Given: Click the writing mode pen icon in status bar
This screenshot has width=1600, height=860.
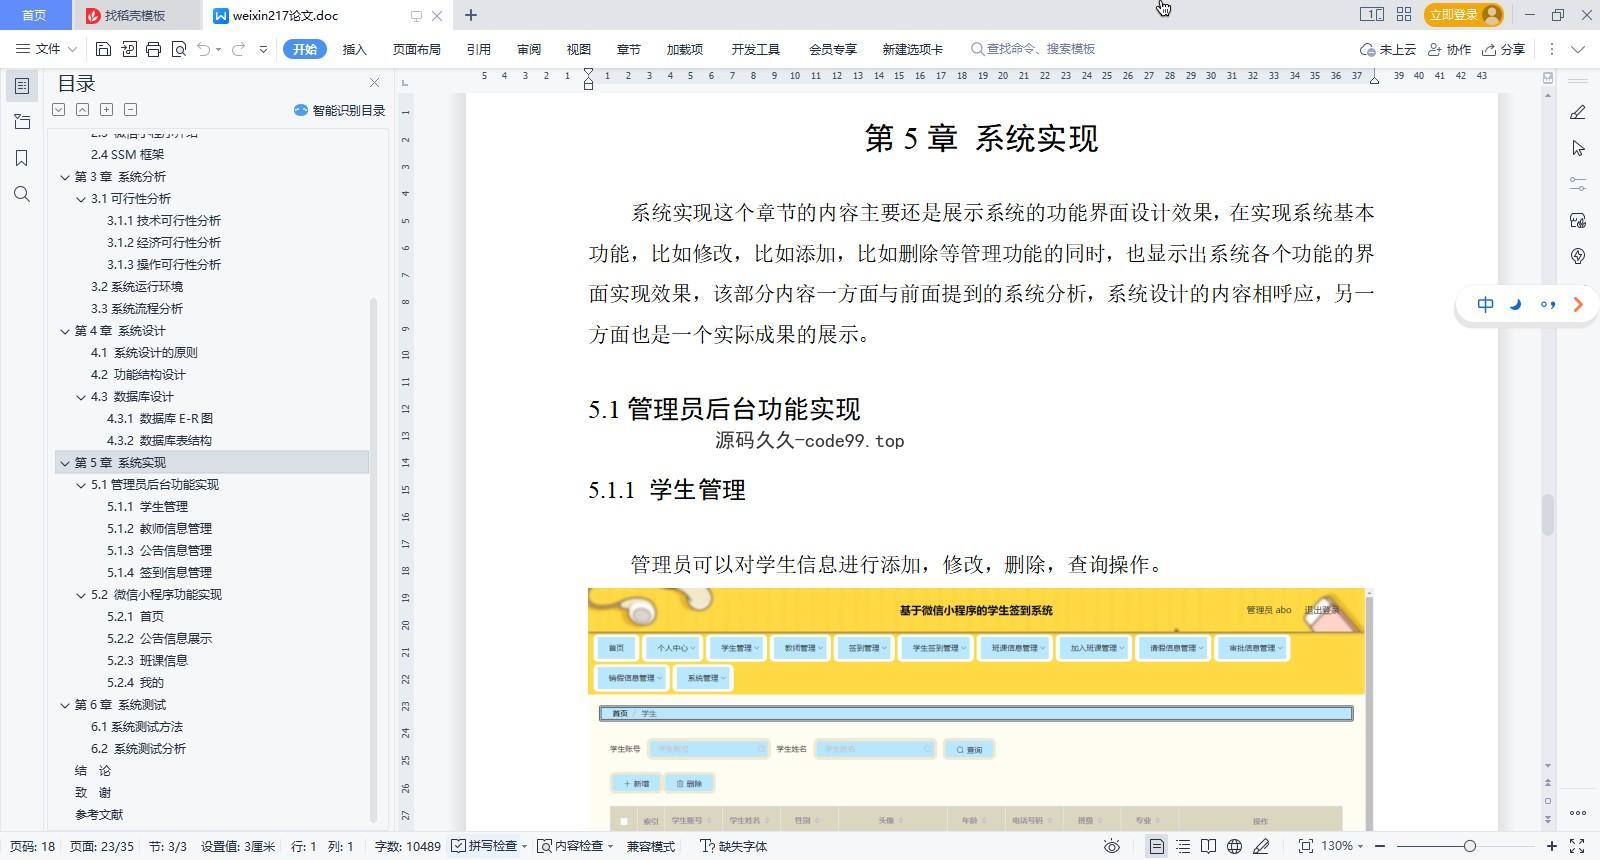Looking at the screenshot, I should (x=1261, y=846).
